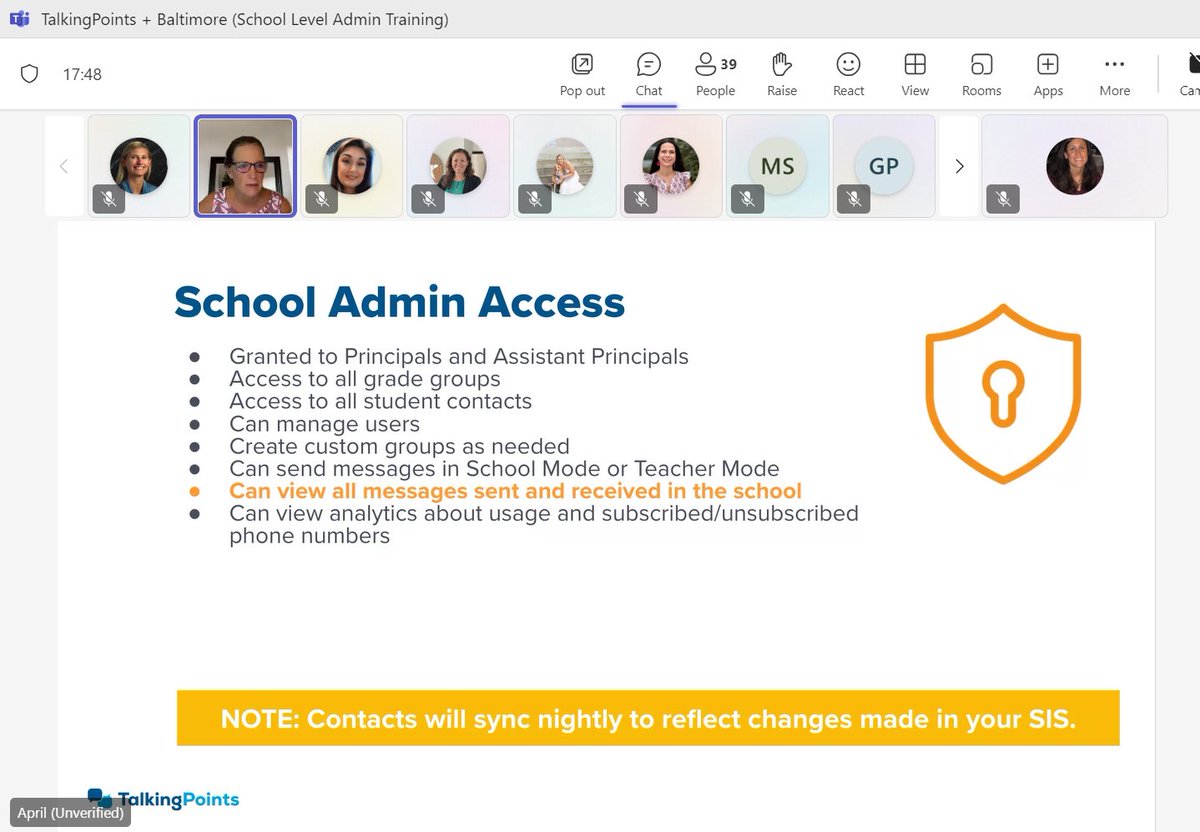The height and width of the screenshot is (832, 1200).
Task: Click the meeting timer 17:48
Action: pyautogui.click(x=82, y=74)
